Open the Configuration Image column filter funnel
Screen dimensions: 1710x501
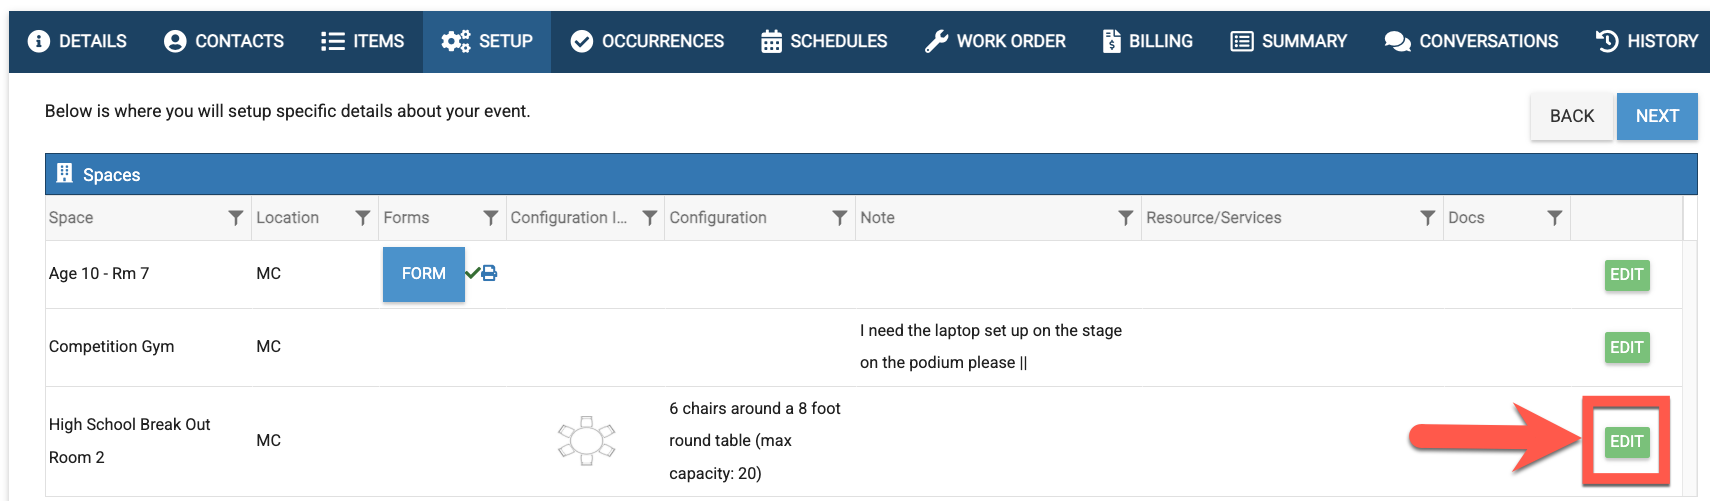click(650, 218)
